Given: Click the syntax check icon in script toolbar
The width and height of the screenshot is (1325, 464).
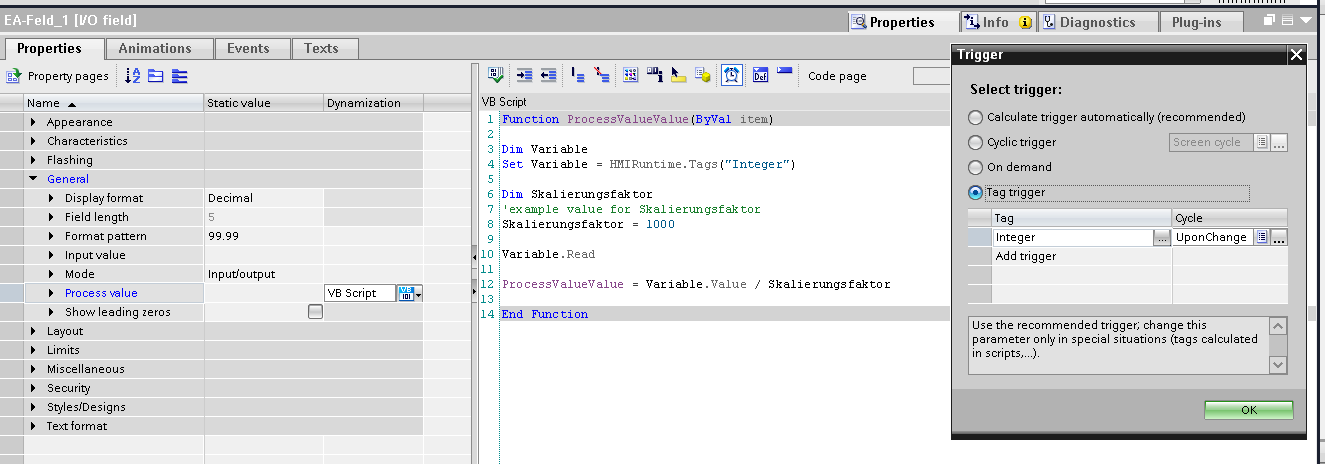Looking at the screenshot, I should tap(495, 75).
